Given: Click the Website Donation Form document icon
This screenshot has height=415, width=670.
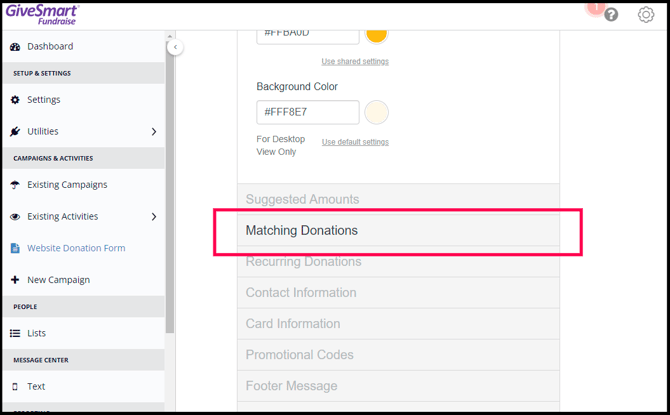Looking at the screenshot, I should point(15,248).
